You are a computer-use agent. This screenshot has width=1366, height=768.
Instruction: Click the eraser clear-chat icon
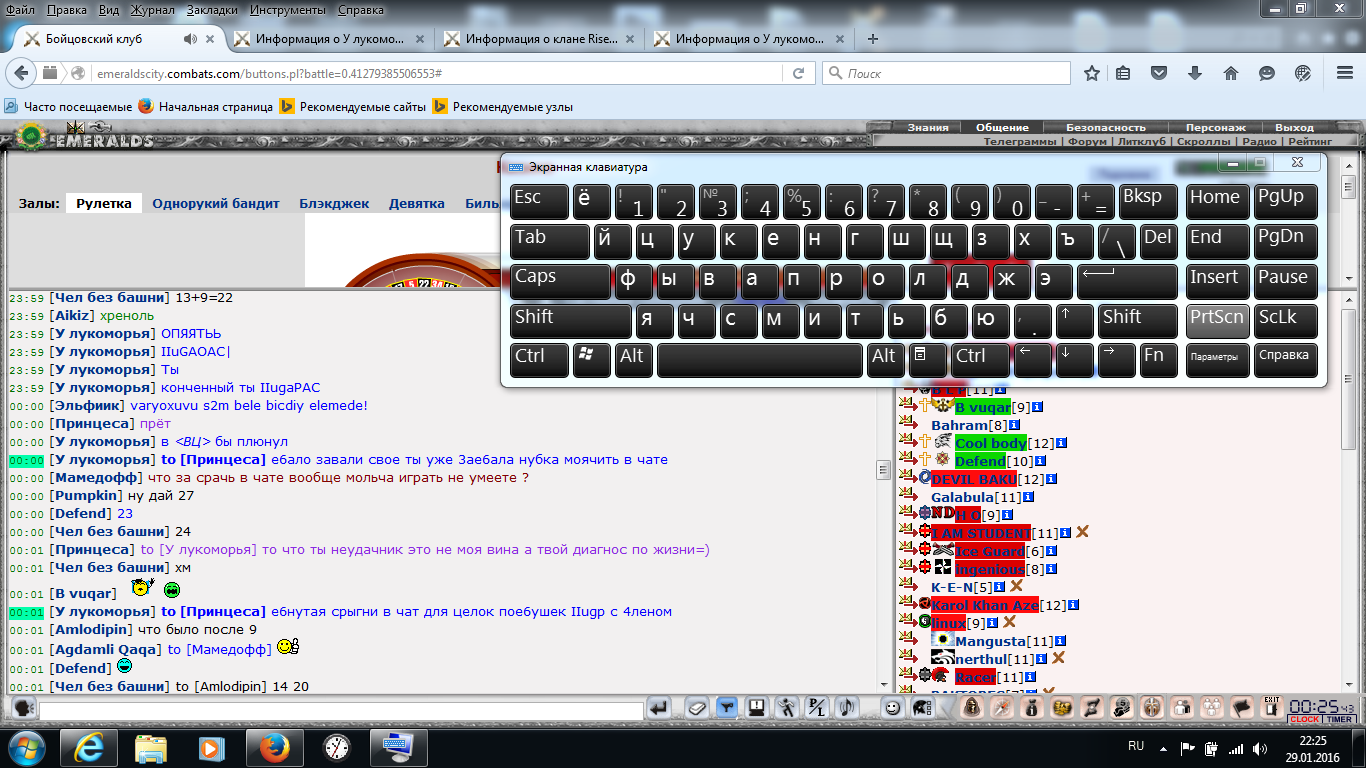pyautogui.click(x=697, y=708)
